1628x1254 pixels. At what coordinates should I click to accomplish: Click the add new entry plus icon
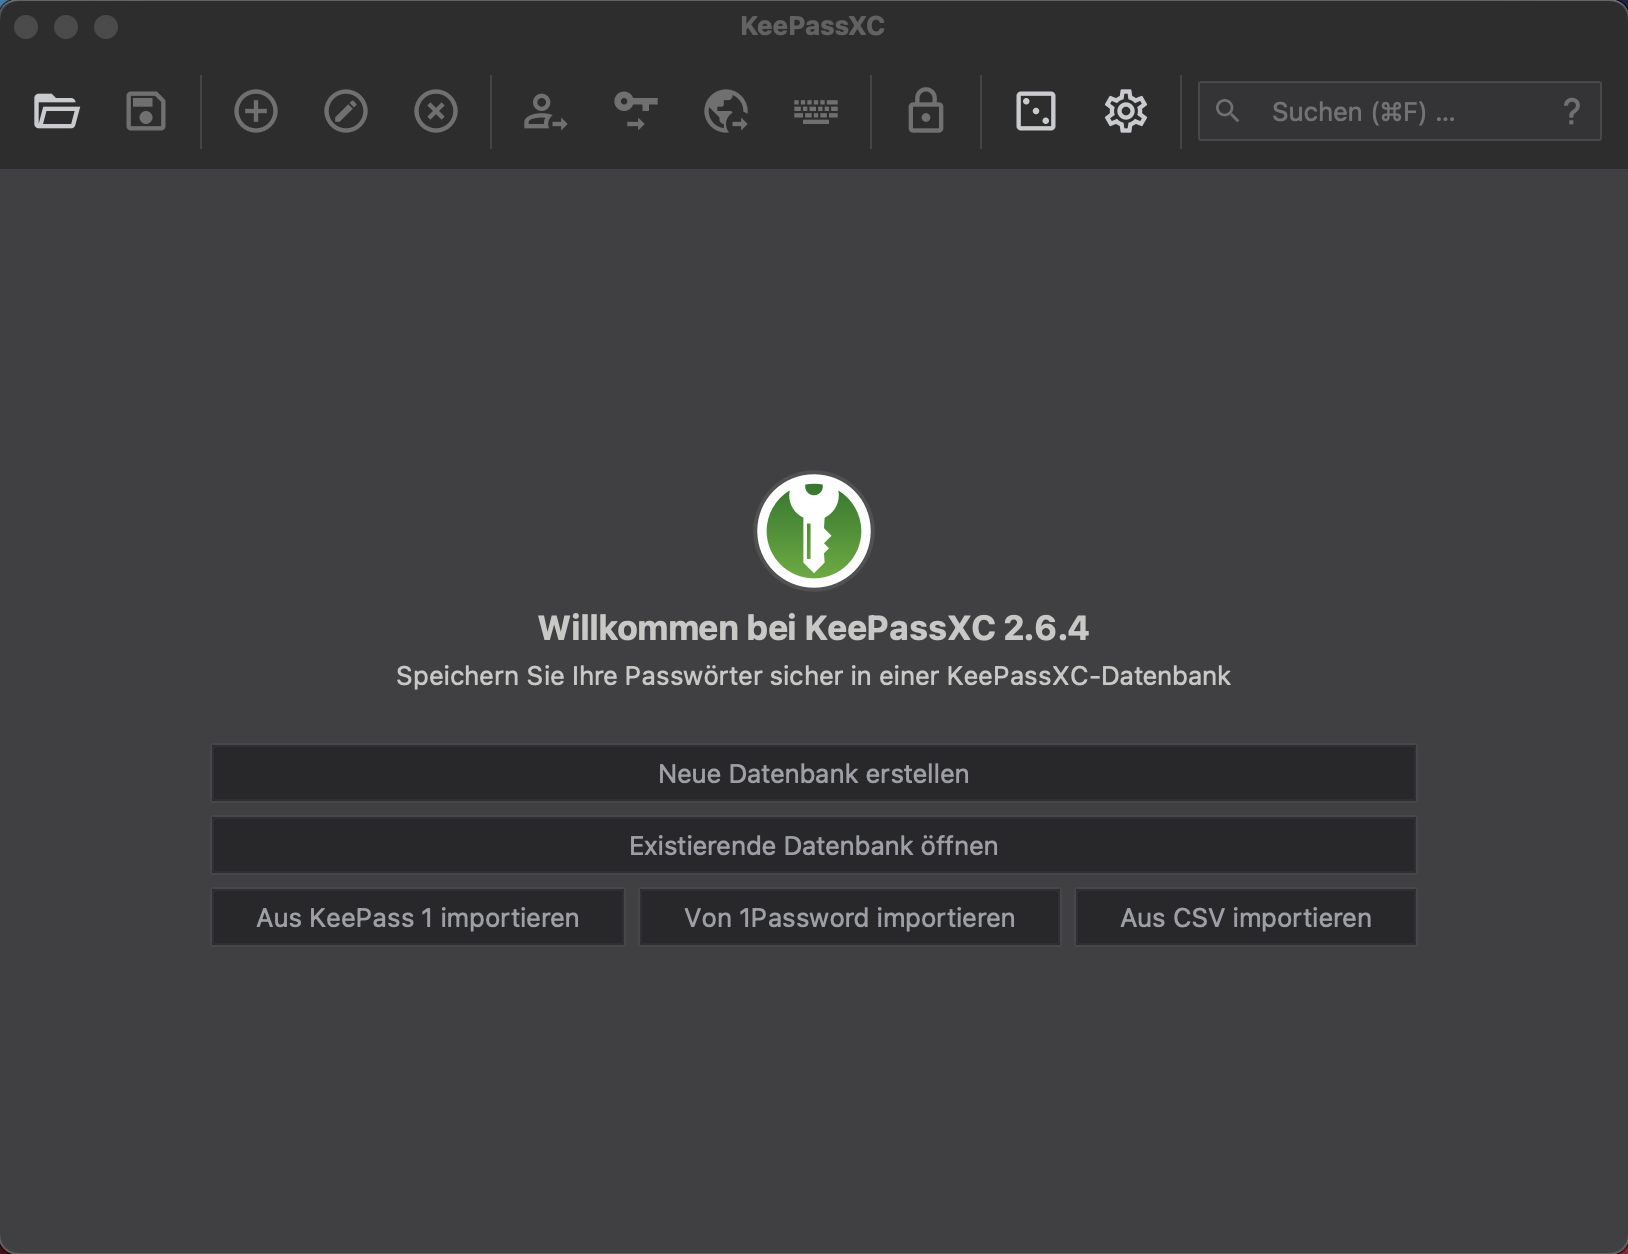point(256,111)
